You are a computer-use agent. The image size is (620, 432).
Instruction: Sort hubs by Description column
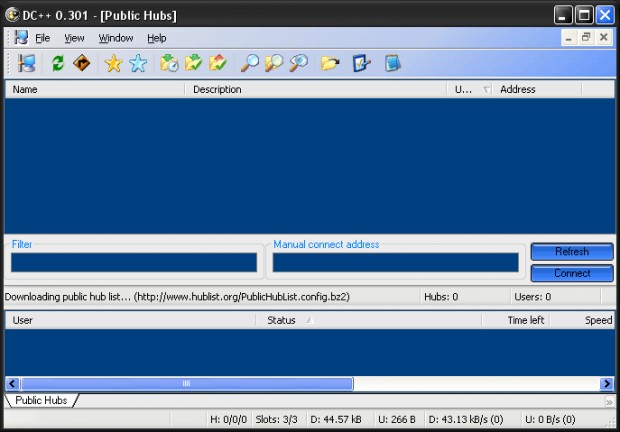[x=316, y=89]
